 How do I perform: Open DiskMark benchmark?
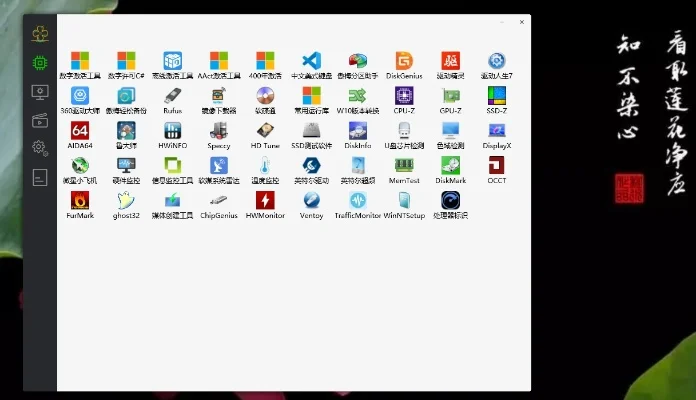point(450,170)
